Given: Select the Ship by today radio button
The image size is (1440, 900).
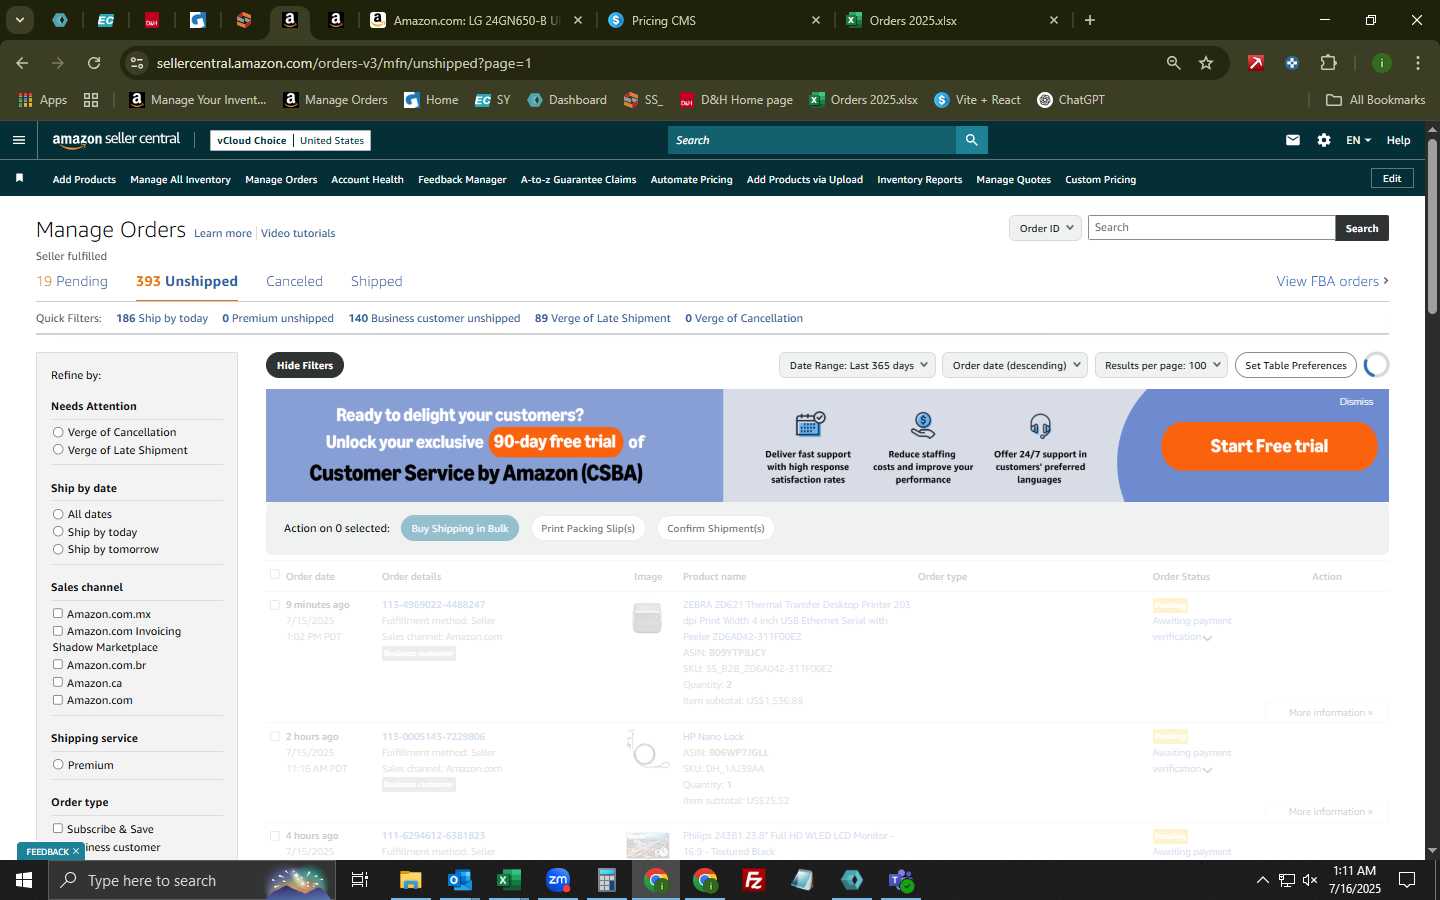Looking at the screenshot, I should coord(58,531).
